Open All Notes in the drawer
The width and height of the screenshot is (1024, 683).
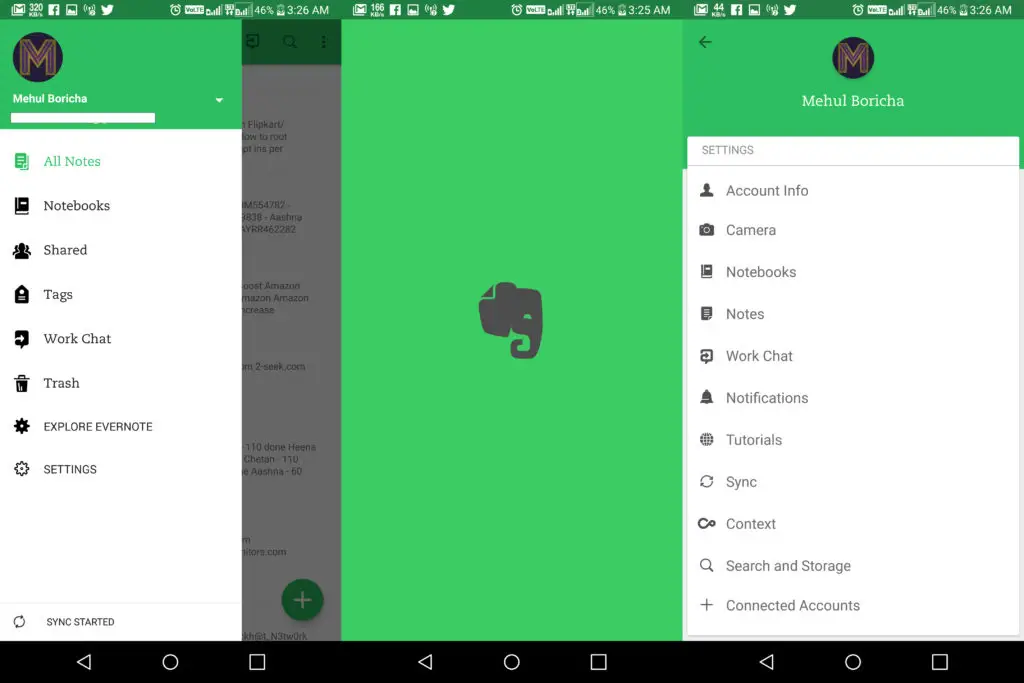click(x=121, y=161)
